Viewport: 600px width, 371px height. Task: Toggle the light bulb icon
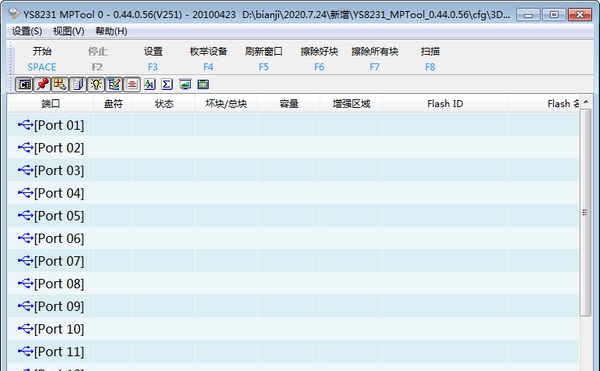click(96, 84)
